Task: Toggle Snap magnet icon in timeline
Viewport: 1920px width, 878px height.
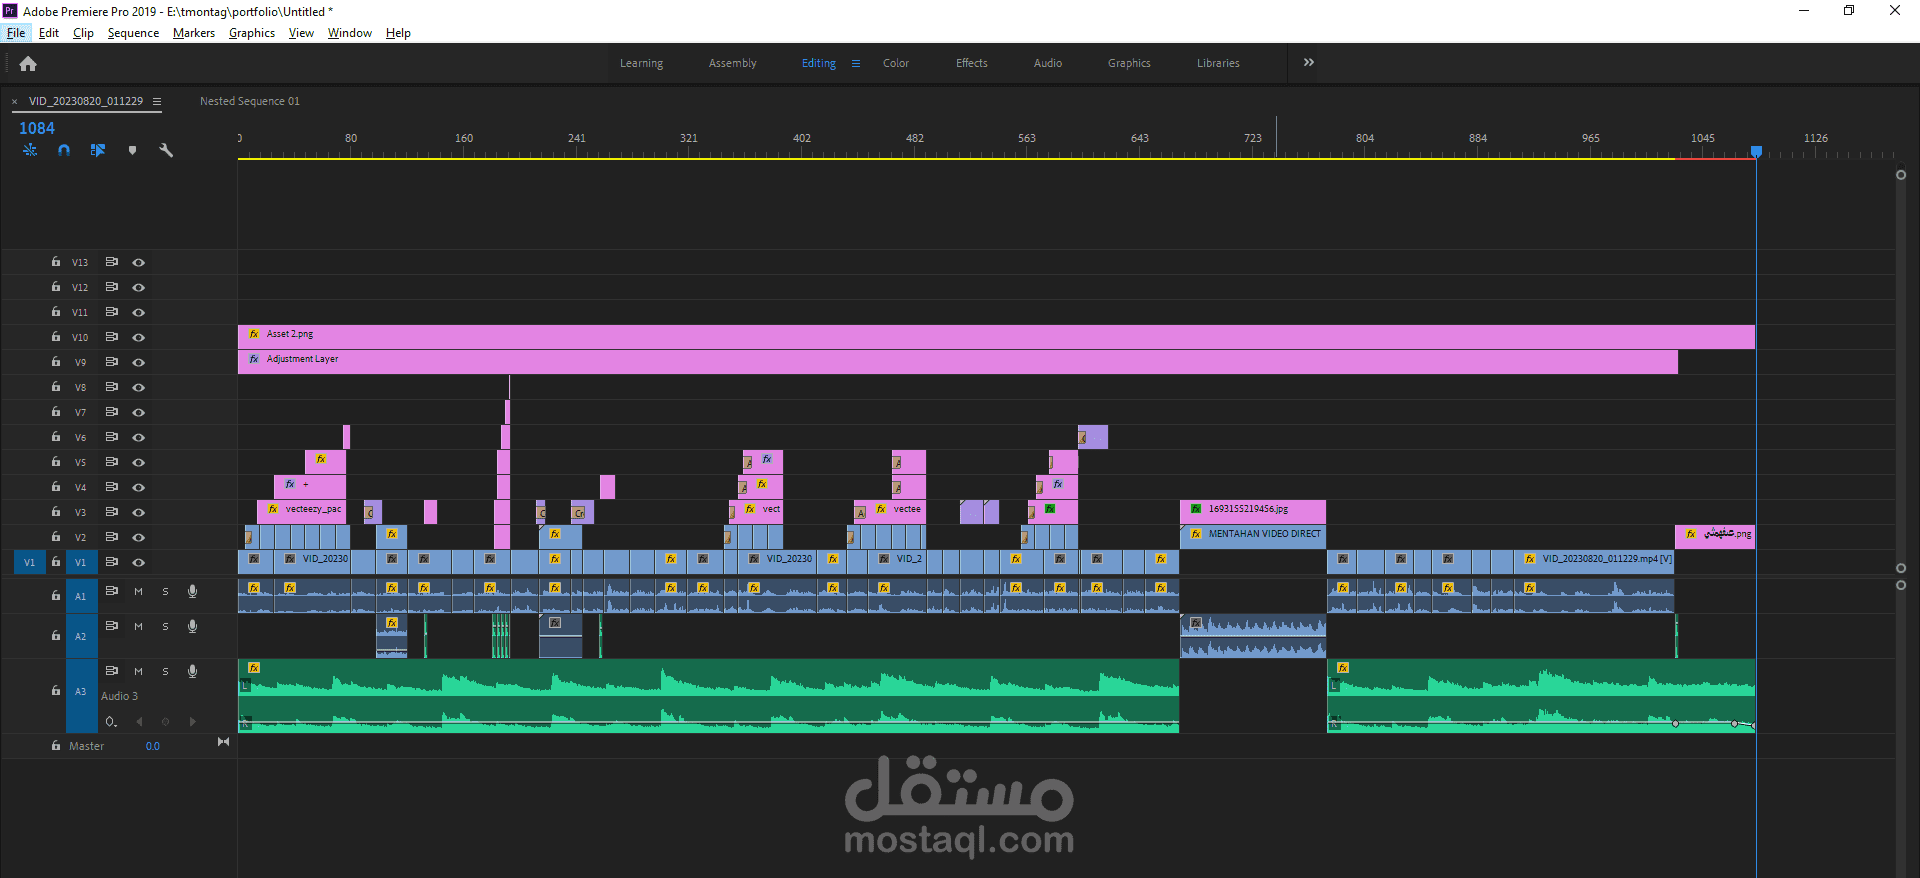Action: tap(64, 150)
